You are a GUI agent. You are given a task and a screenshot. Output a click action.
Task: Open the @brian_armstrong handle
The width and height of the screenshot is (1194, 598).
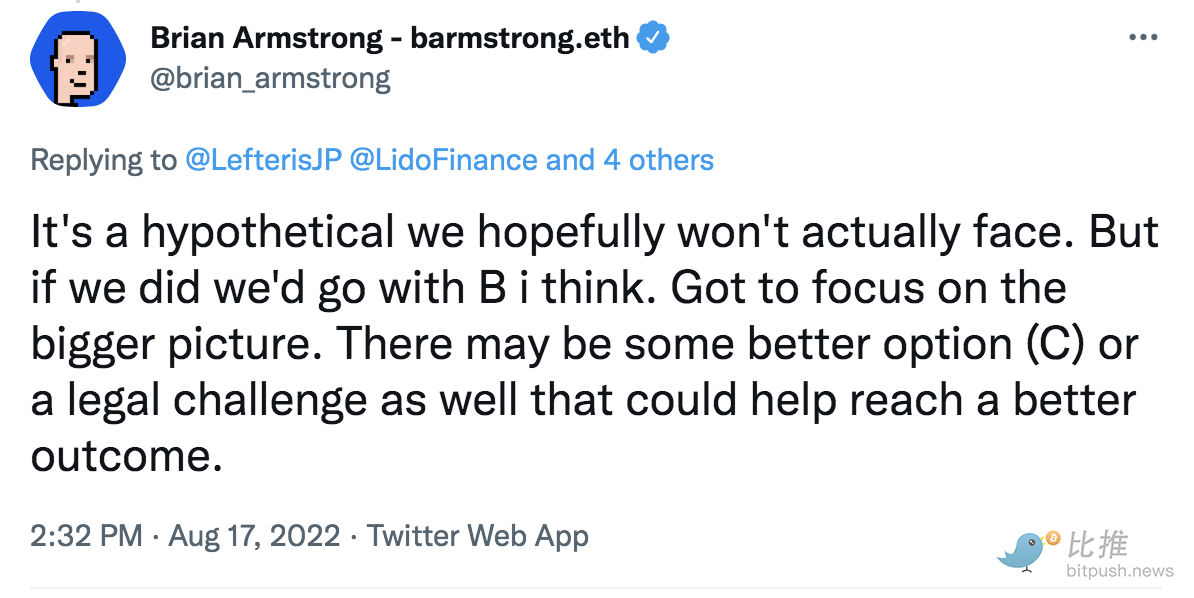coord(270,78)
